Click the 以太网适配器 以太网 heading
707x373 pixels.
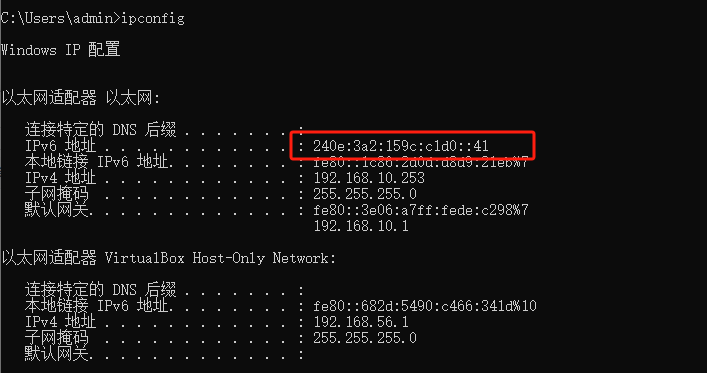(81, 98)
